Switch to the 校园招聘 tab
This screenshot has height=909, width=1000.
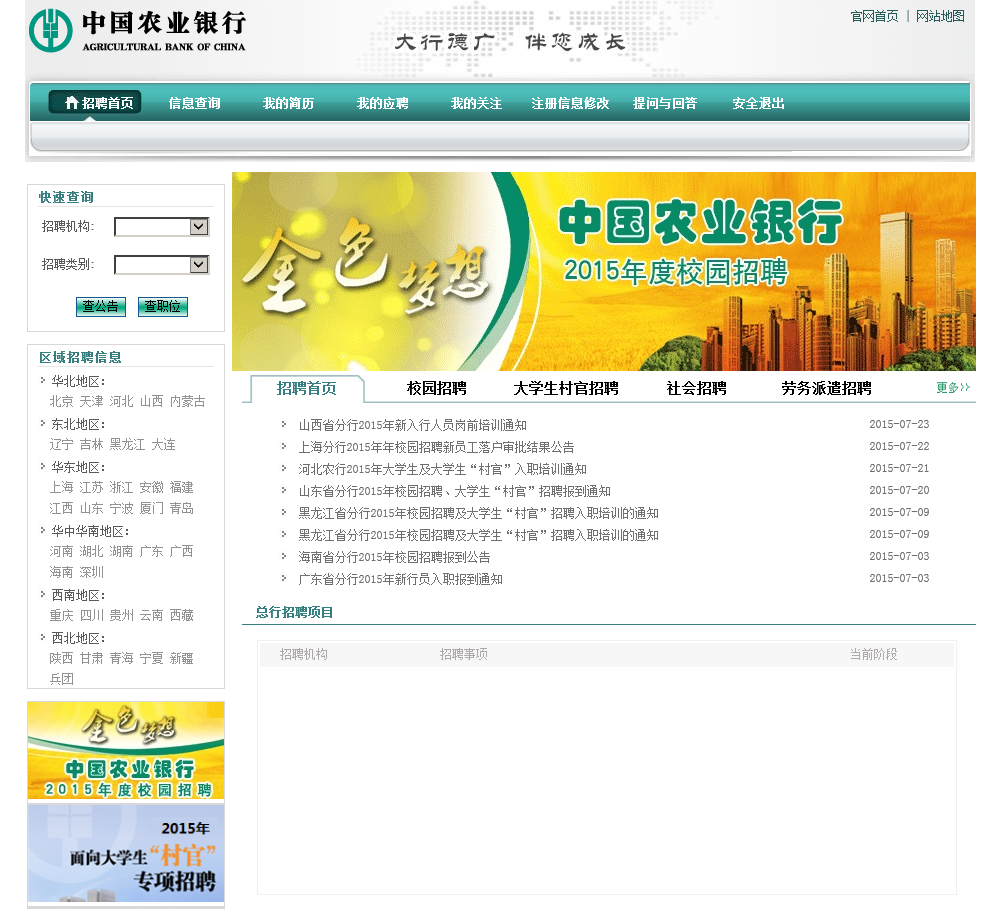point(437,388)
